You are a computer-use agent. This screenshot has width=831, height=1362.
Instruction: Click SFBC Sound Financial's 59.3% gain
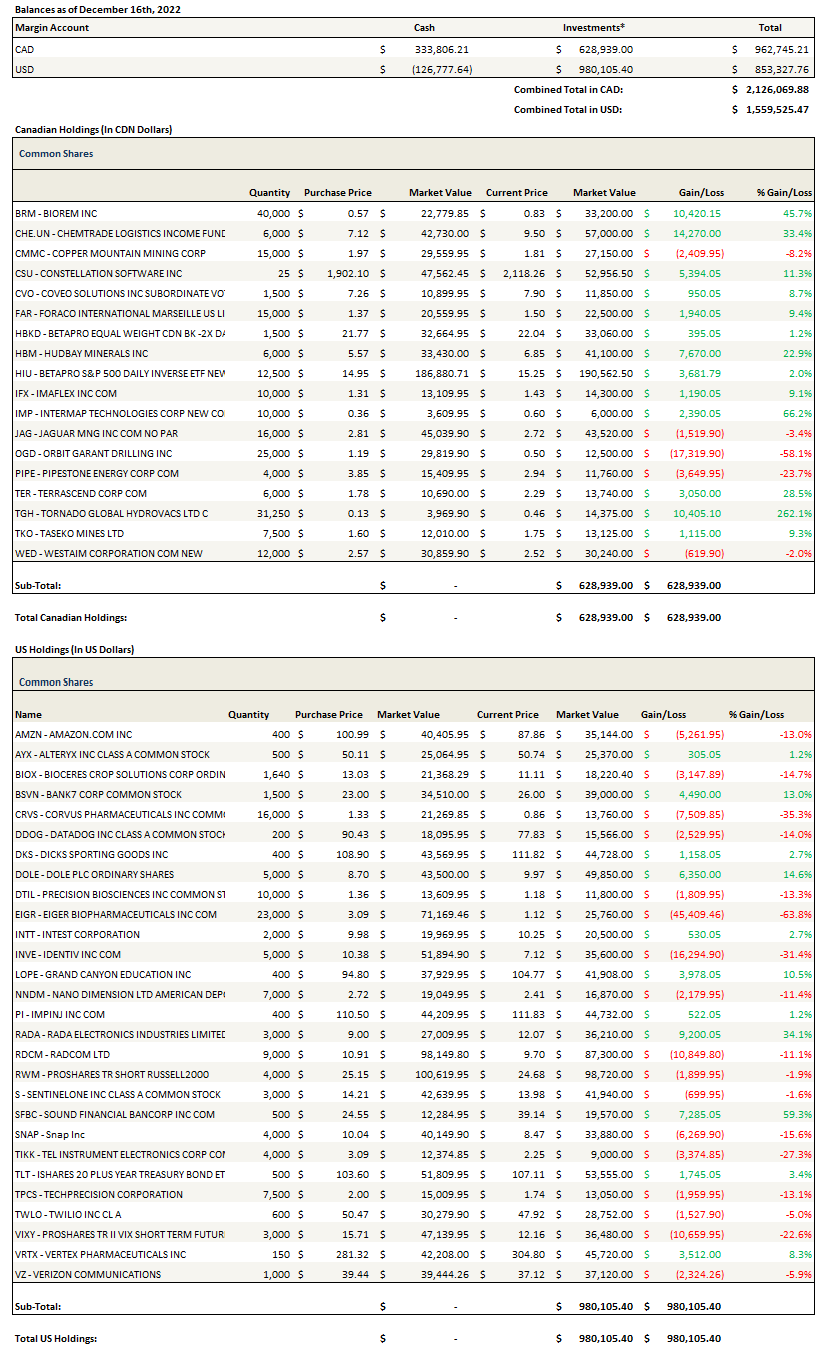click(796, 1114)
